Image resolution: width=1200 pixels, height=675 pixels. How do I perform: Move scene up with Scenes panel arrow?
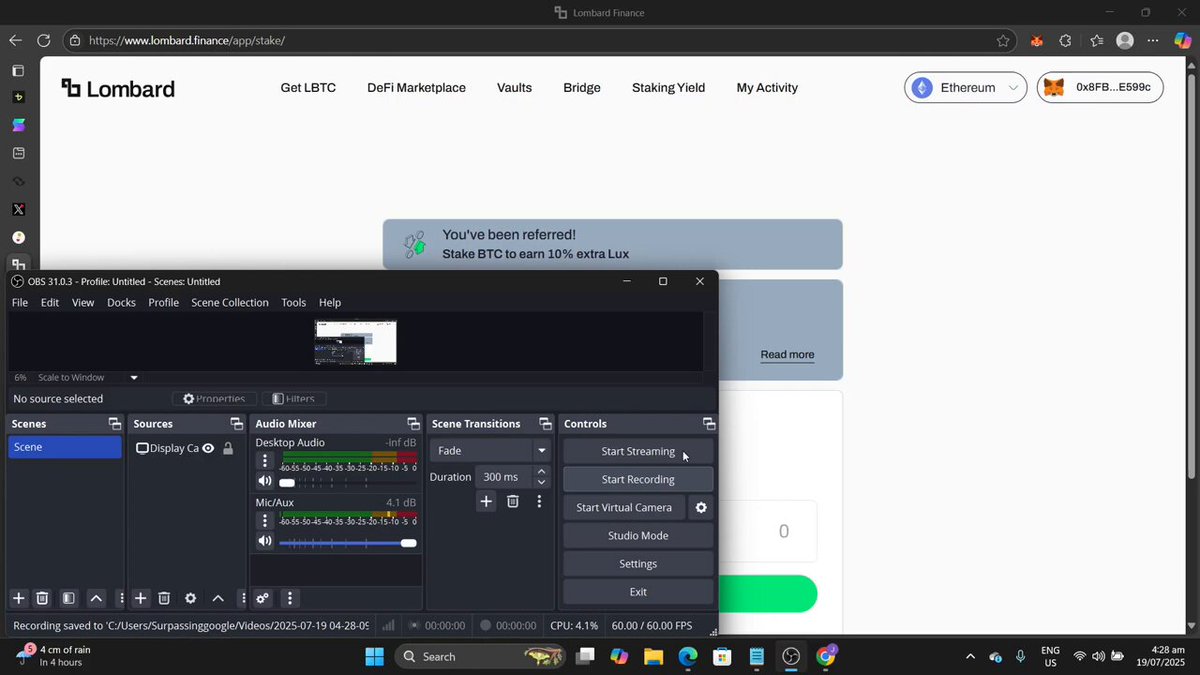coord(96,598)
